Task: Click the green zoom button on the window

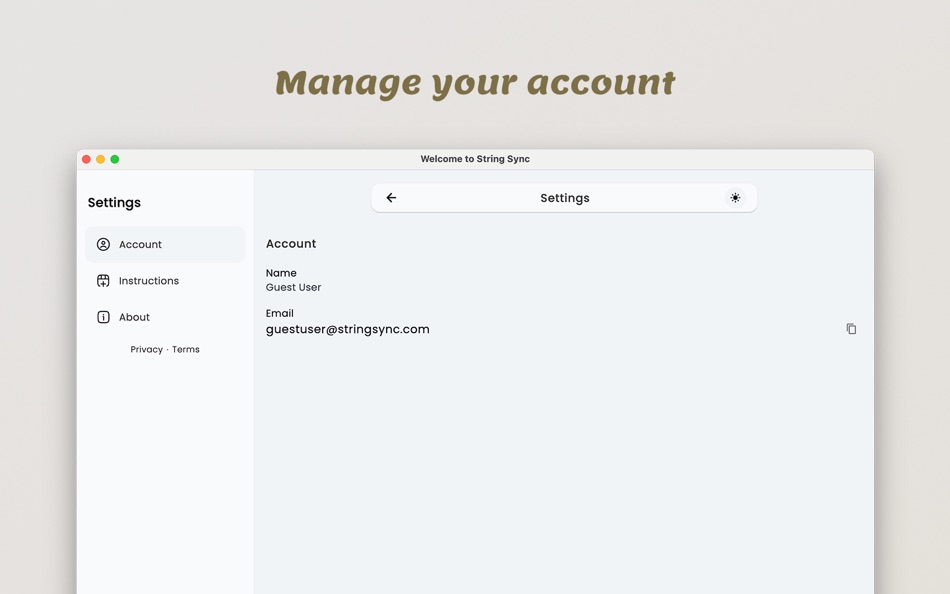Action: (115, 158)
